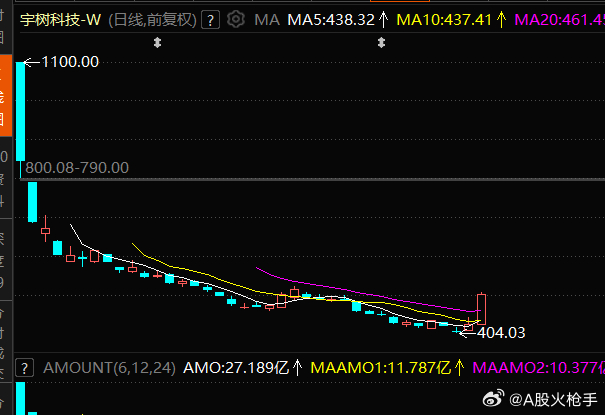Select the 宇树科技-W stock title

(x=61, y=20)
